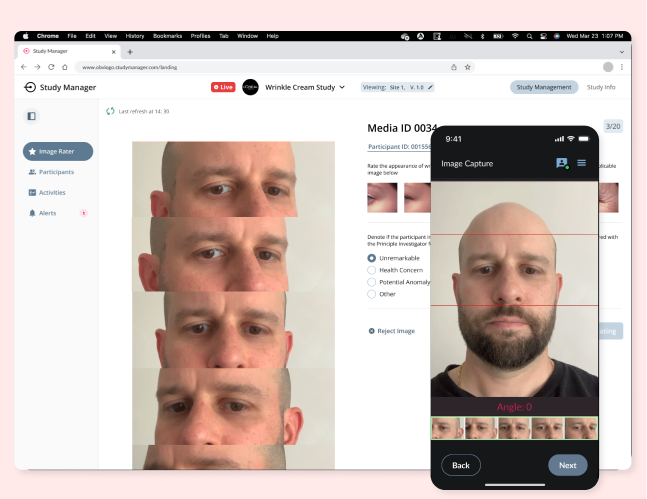647x499 pixels.
Task: Open the hamburger menu in Image Capture
Action: click(x=581, y=163)
